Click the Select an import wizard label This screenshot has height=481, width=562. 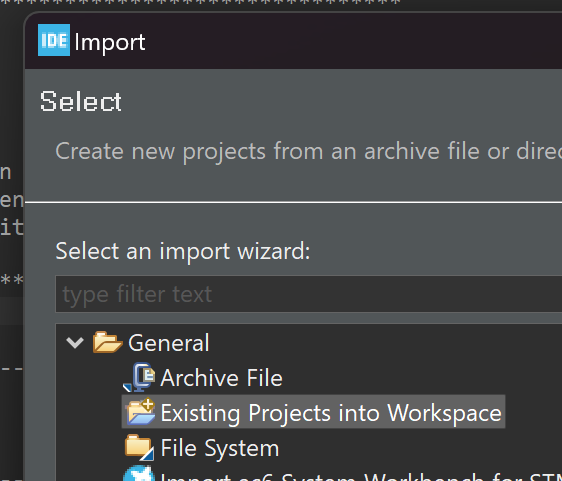coord(183,251)
